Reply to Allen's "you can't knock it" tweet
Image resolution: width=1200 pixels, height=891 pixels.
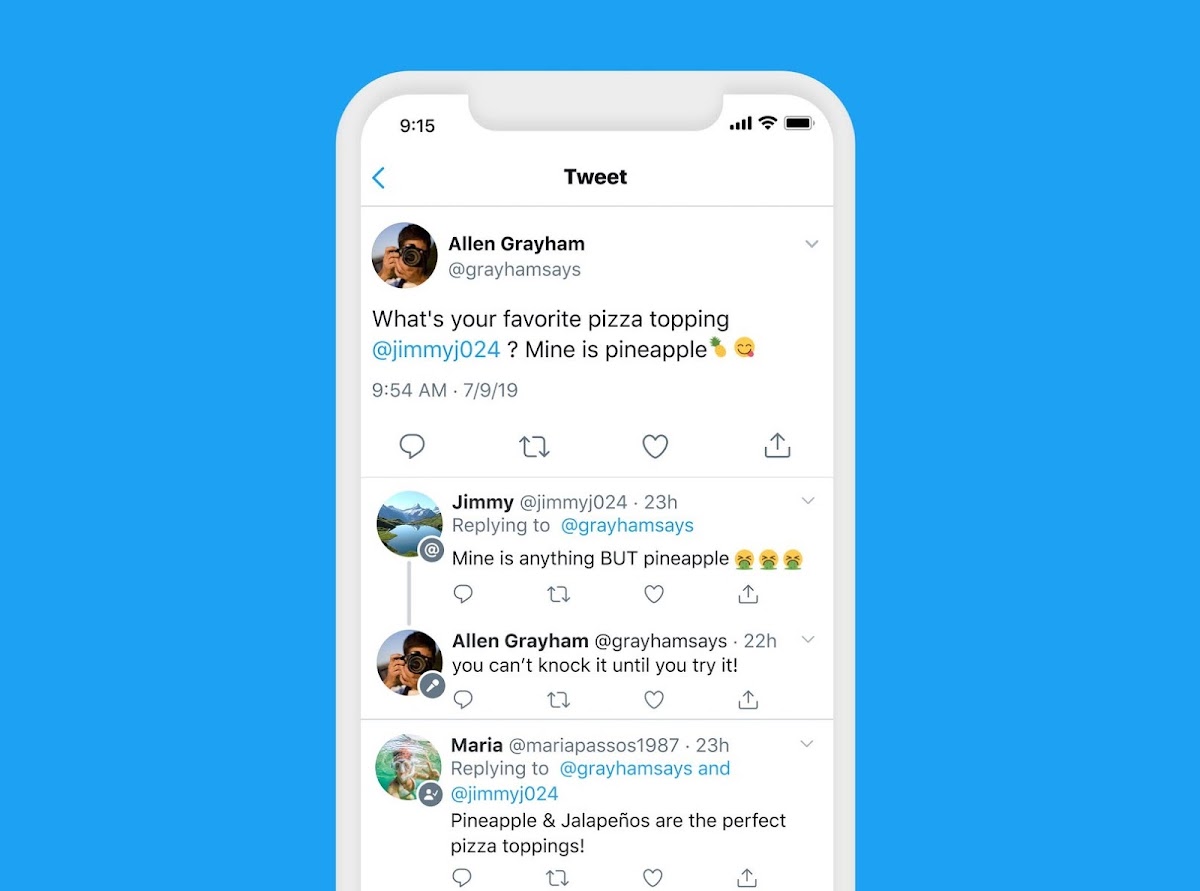tap(463, 699)
